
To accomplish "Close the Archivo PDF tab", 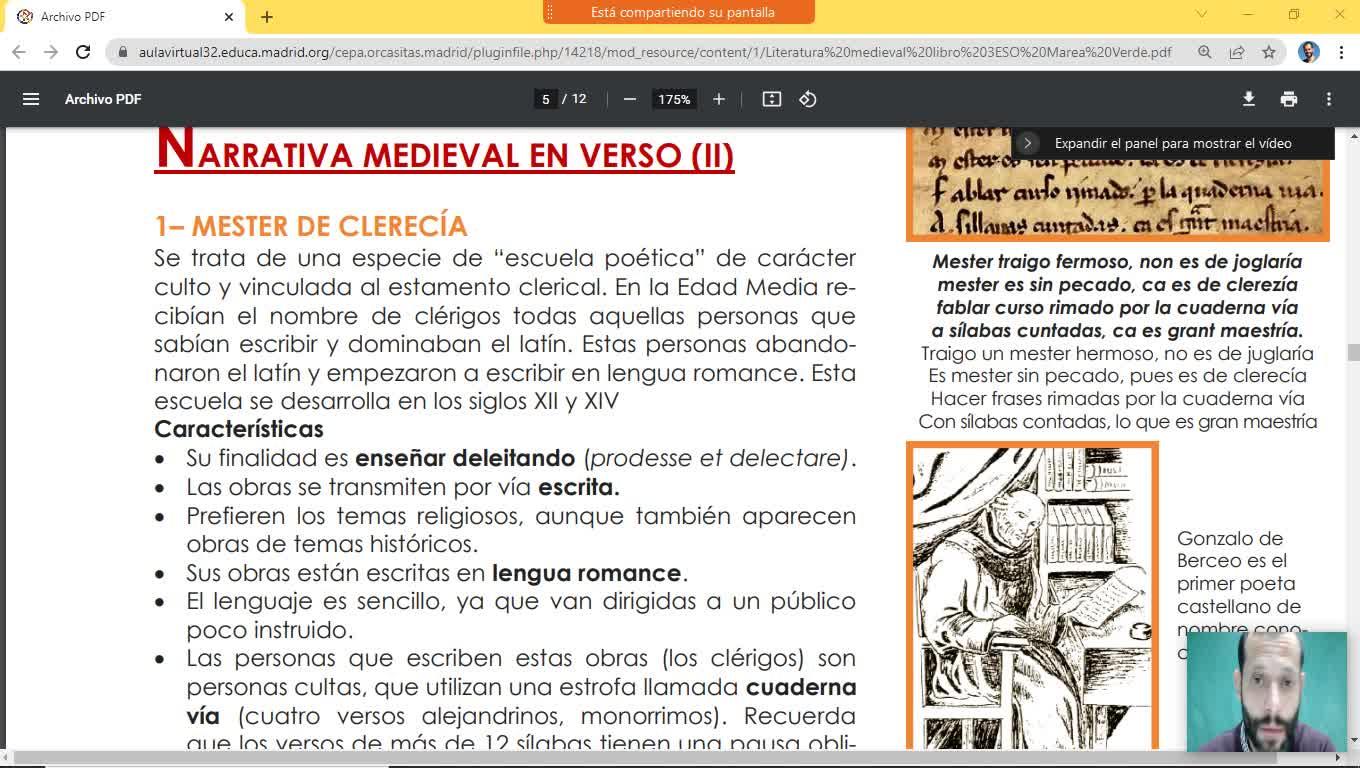I will click(x=228, y=17).
